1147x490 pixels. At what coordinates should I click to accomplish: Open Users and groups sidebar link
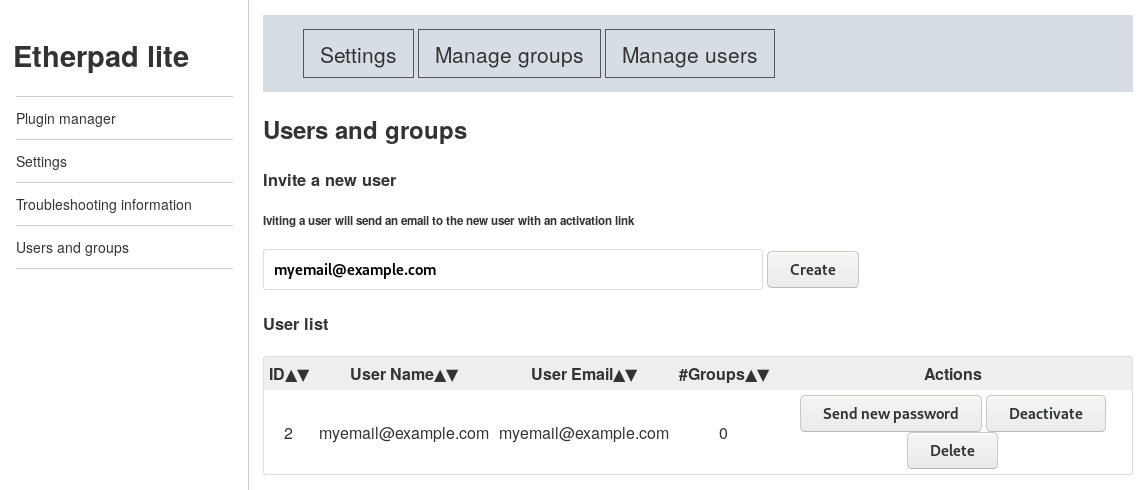72,248
